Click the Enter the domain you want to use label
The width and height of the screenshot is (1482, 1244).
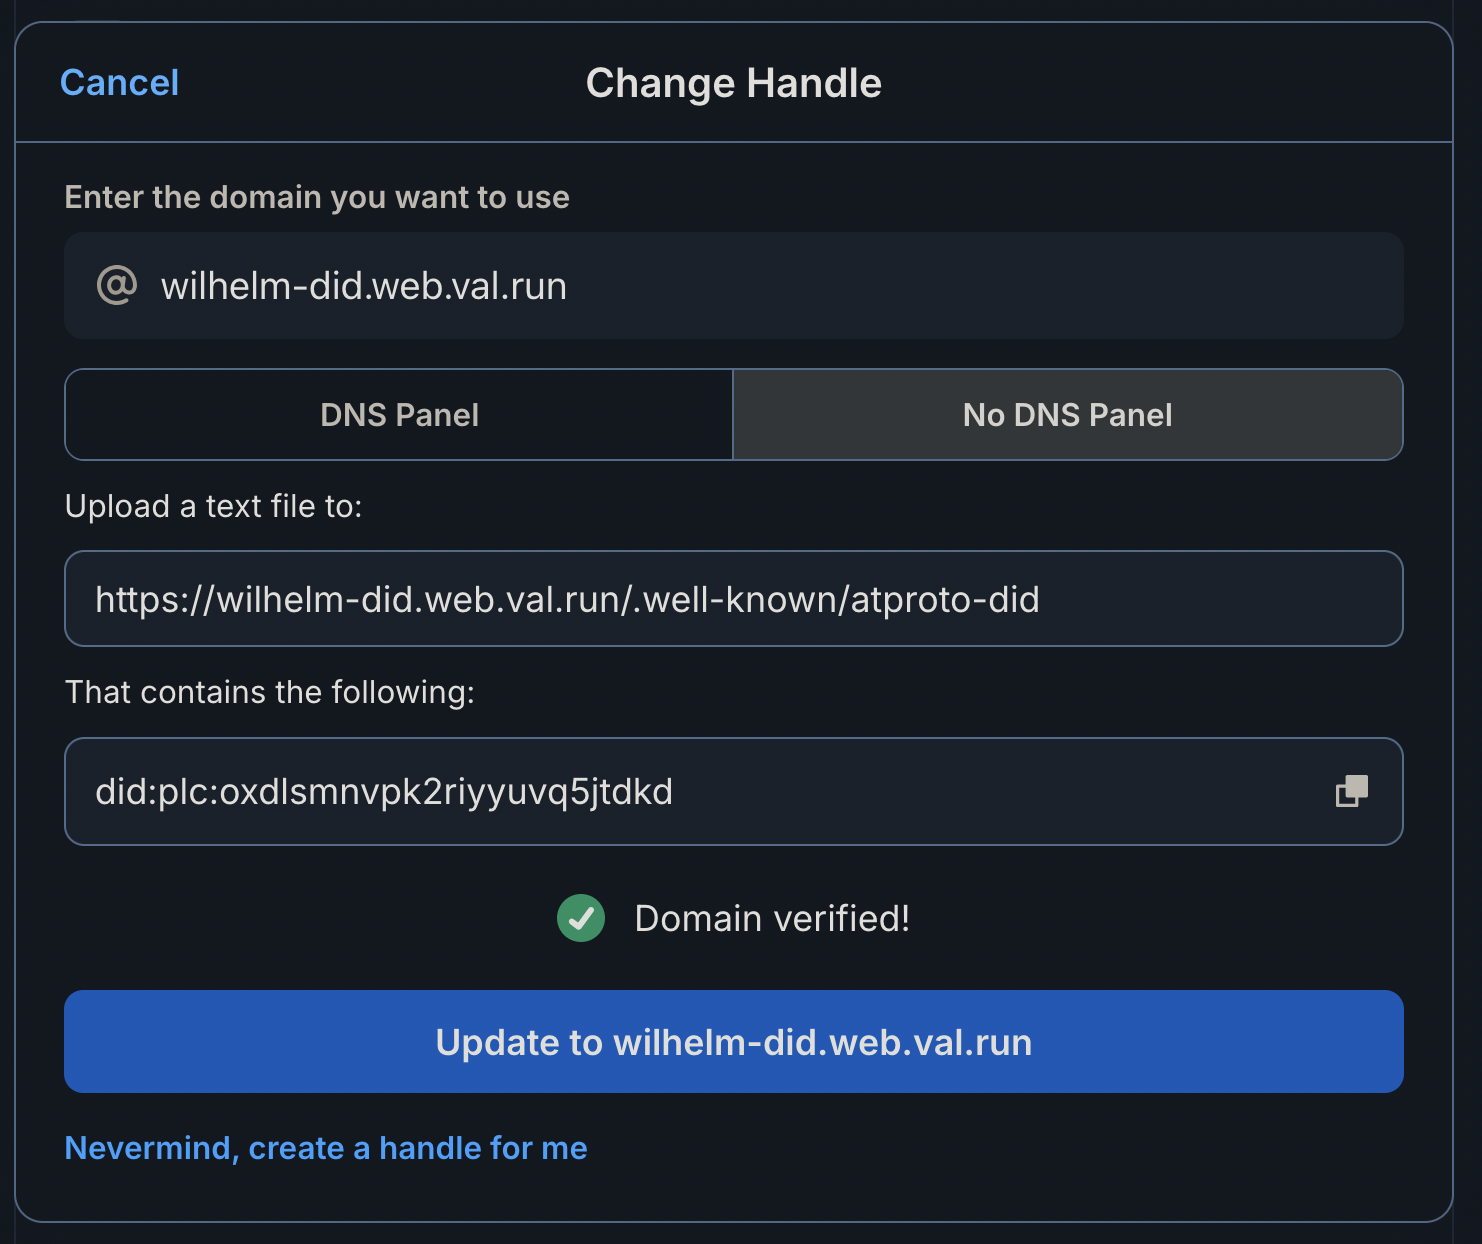[x=317, y=197]
